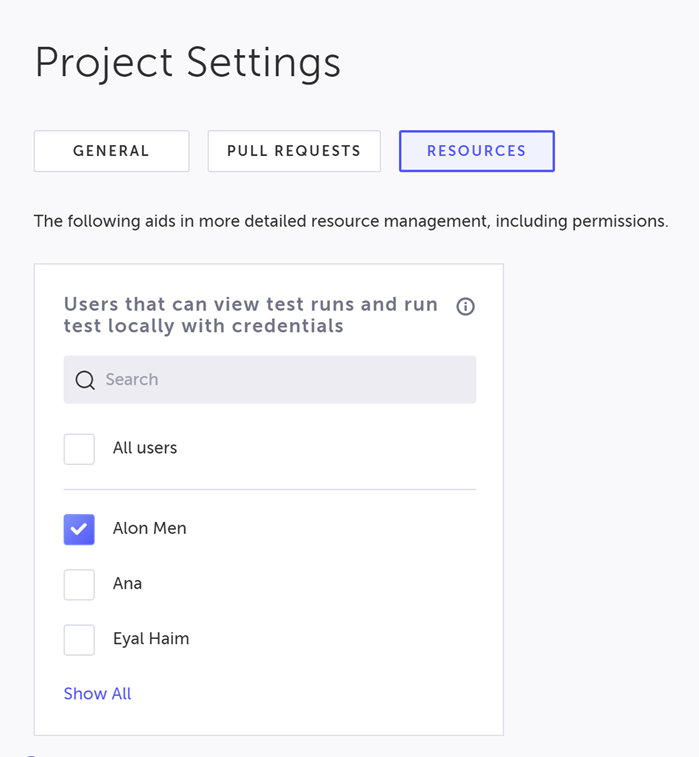
Task: Enable the All users checkbox
Action: (79, 449)
